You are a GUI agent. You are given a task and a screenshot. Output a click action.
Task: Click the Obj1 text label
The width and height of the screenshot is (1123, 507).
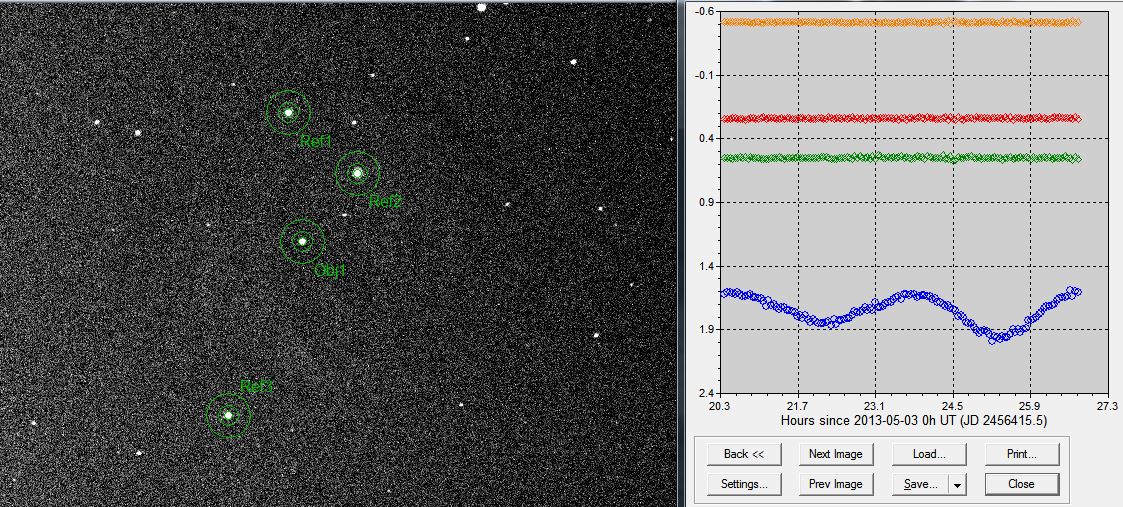330,271
